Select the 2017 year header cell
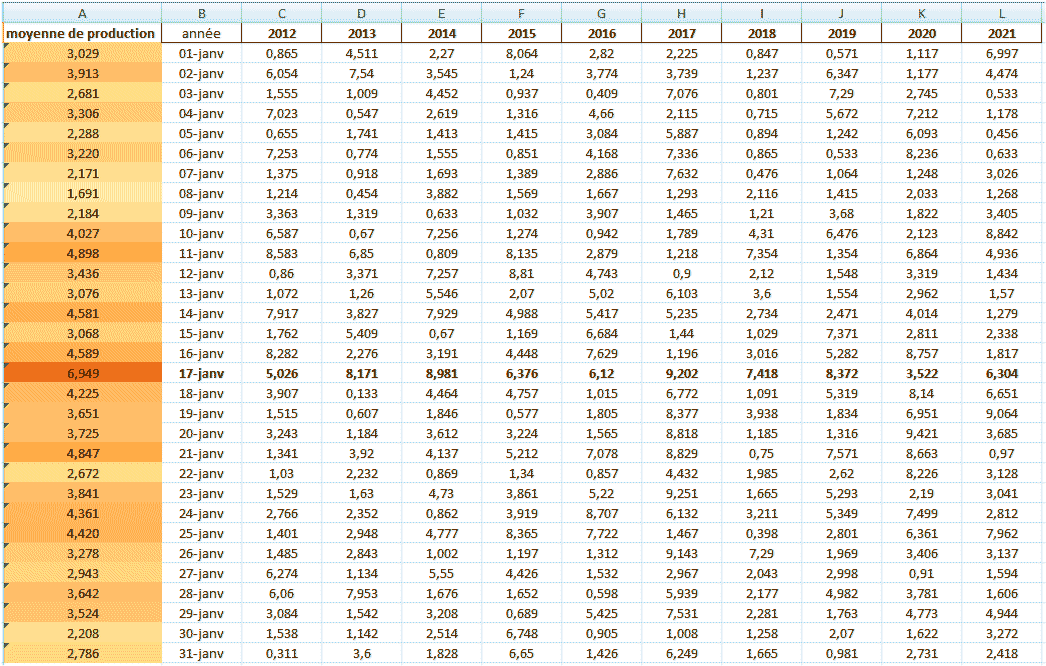 point(682,33)
